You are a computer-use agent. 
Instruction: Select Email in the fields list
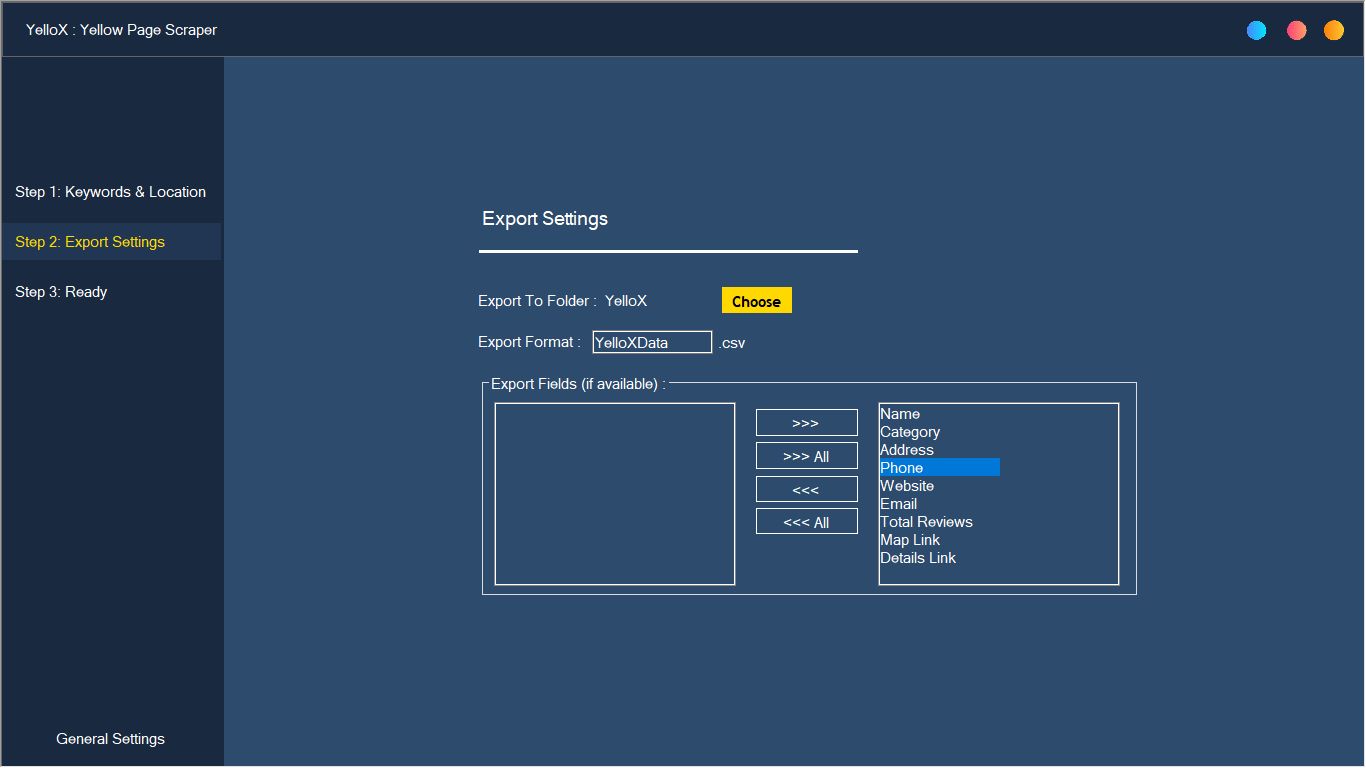coord(940,504)
